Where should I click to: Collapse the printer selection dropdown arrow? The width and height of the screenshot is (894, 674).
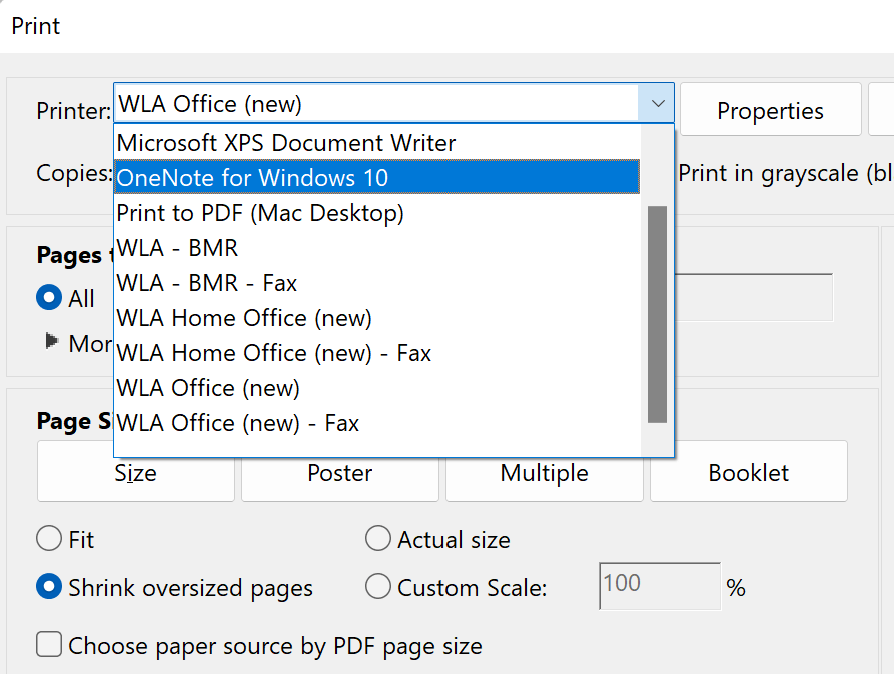[x=657, y=103]
